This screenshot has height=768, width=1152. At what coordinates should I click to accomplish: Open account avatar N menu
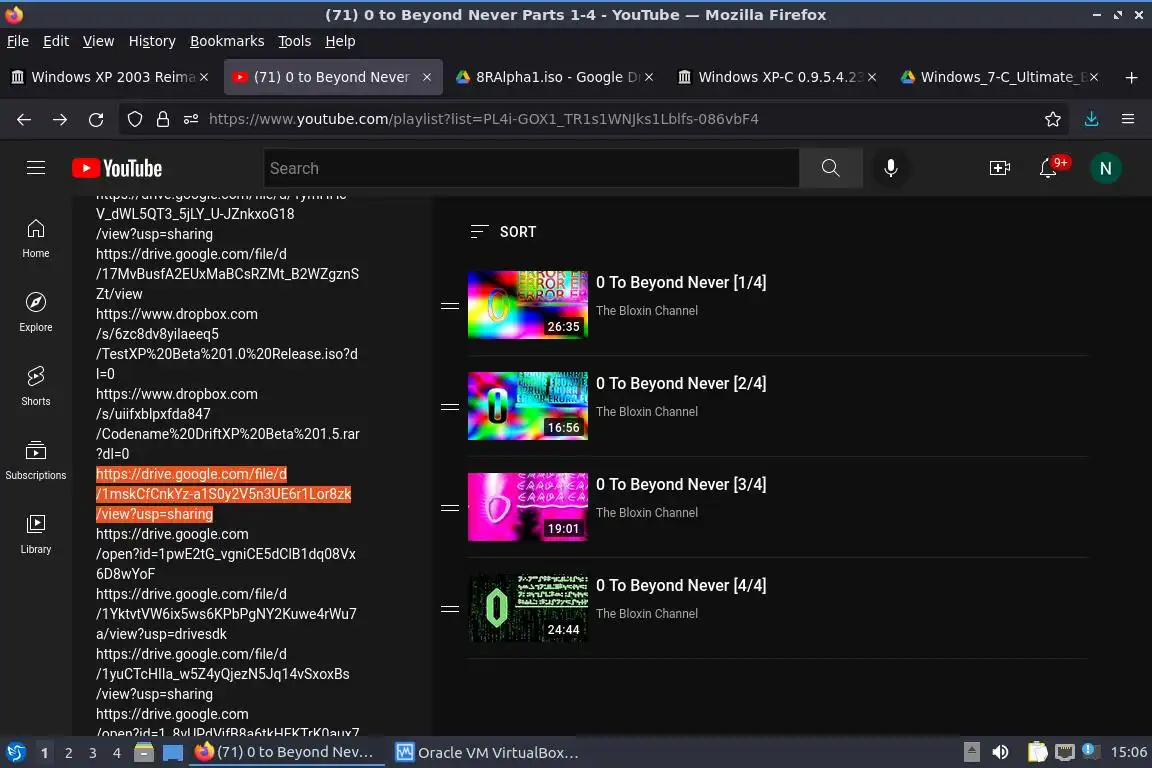tap(1105, 168)
